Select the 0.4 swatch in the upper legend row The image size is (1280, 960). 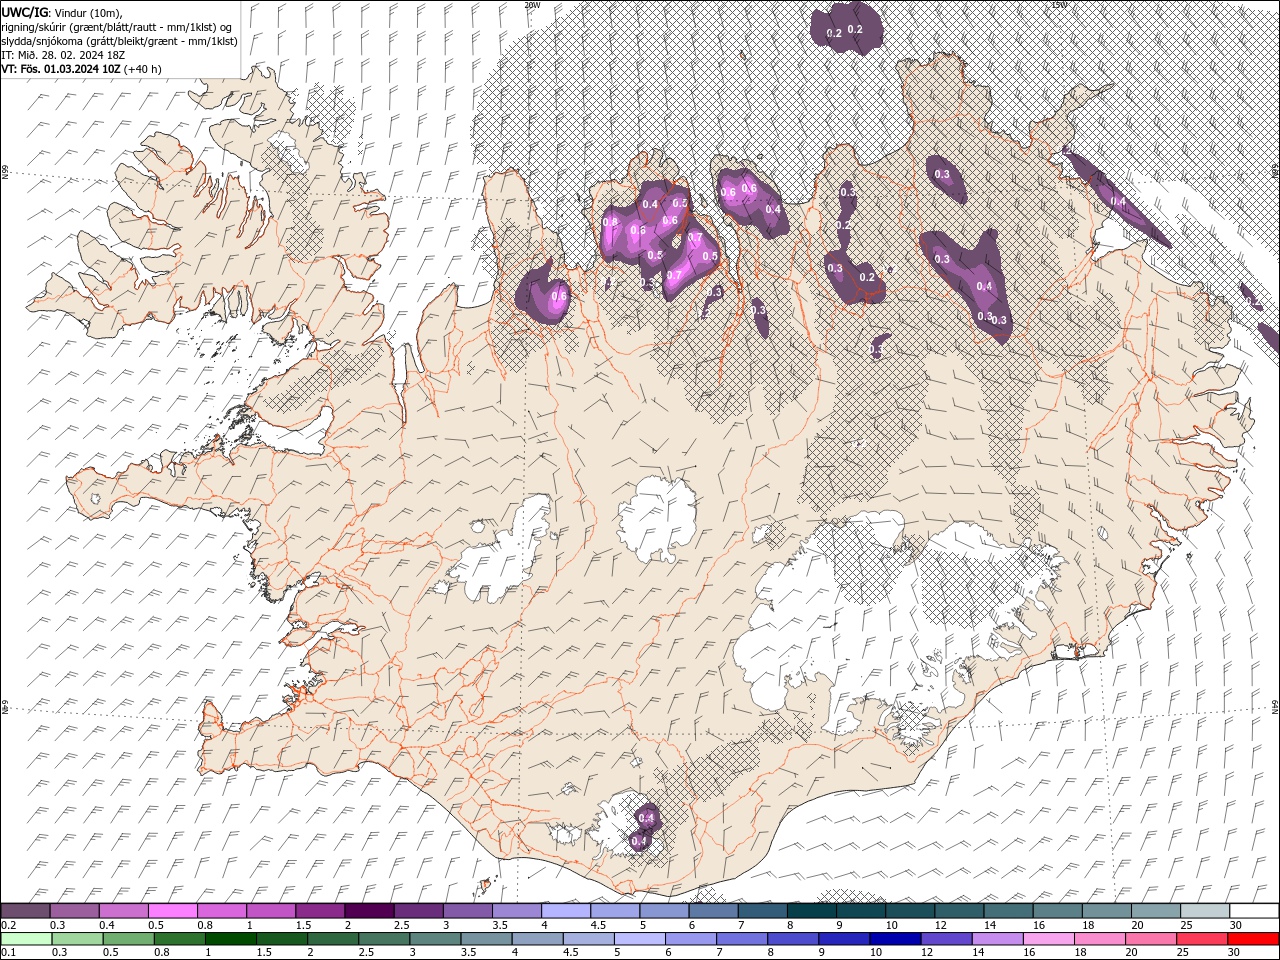[123, 910]
